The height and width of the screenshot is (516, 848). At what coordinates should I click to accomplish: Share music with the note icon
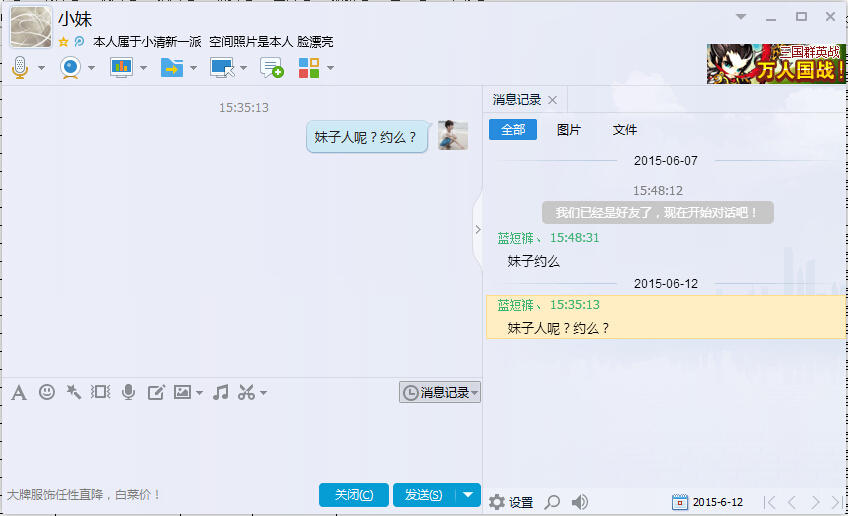click(x=221, y=392)
